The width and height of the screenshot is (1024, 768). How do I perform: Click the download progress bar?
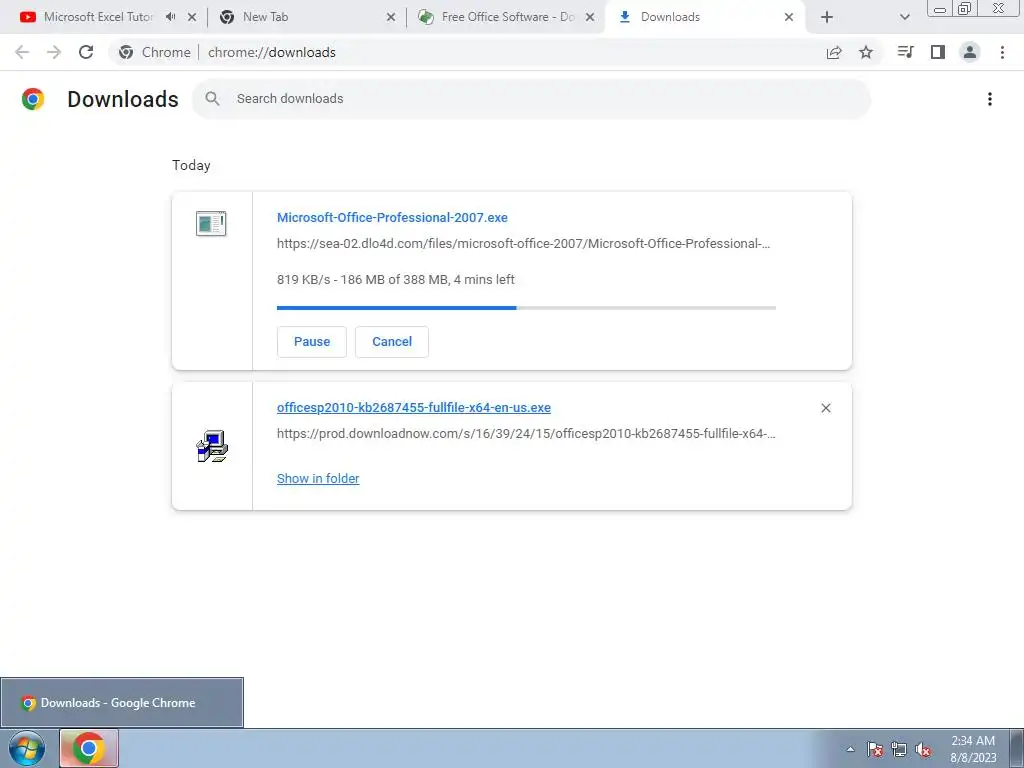pos(526,308)
